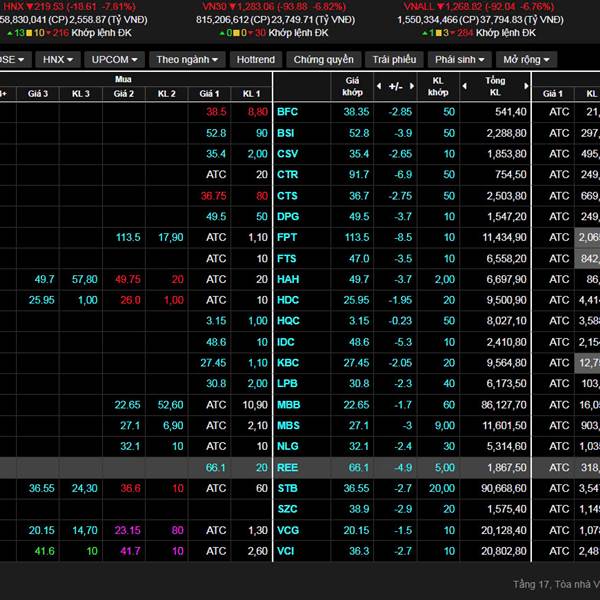Open stock symbol MBB
Viewport: 600px width, 600px height.
tap(289, 405)
